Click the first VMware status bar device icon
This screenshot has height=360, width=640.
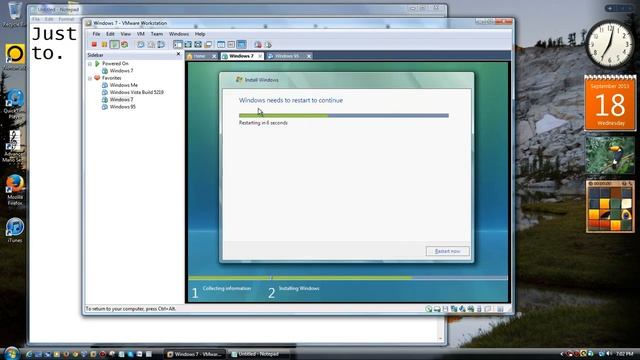(428, 309)
